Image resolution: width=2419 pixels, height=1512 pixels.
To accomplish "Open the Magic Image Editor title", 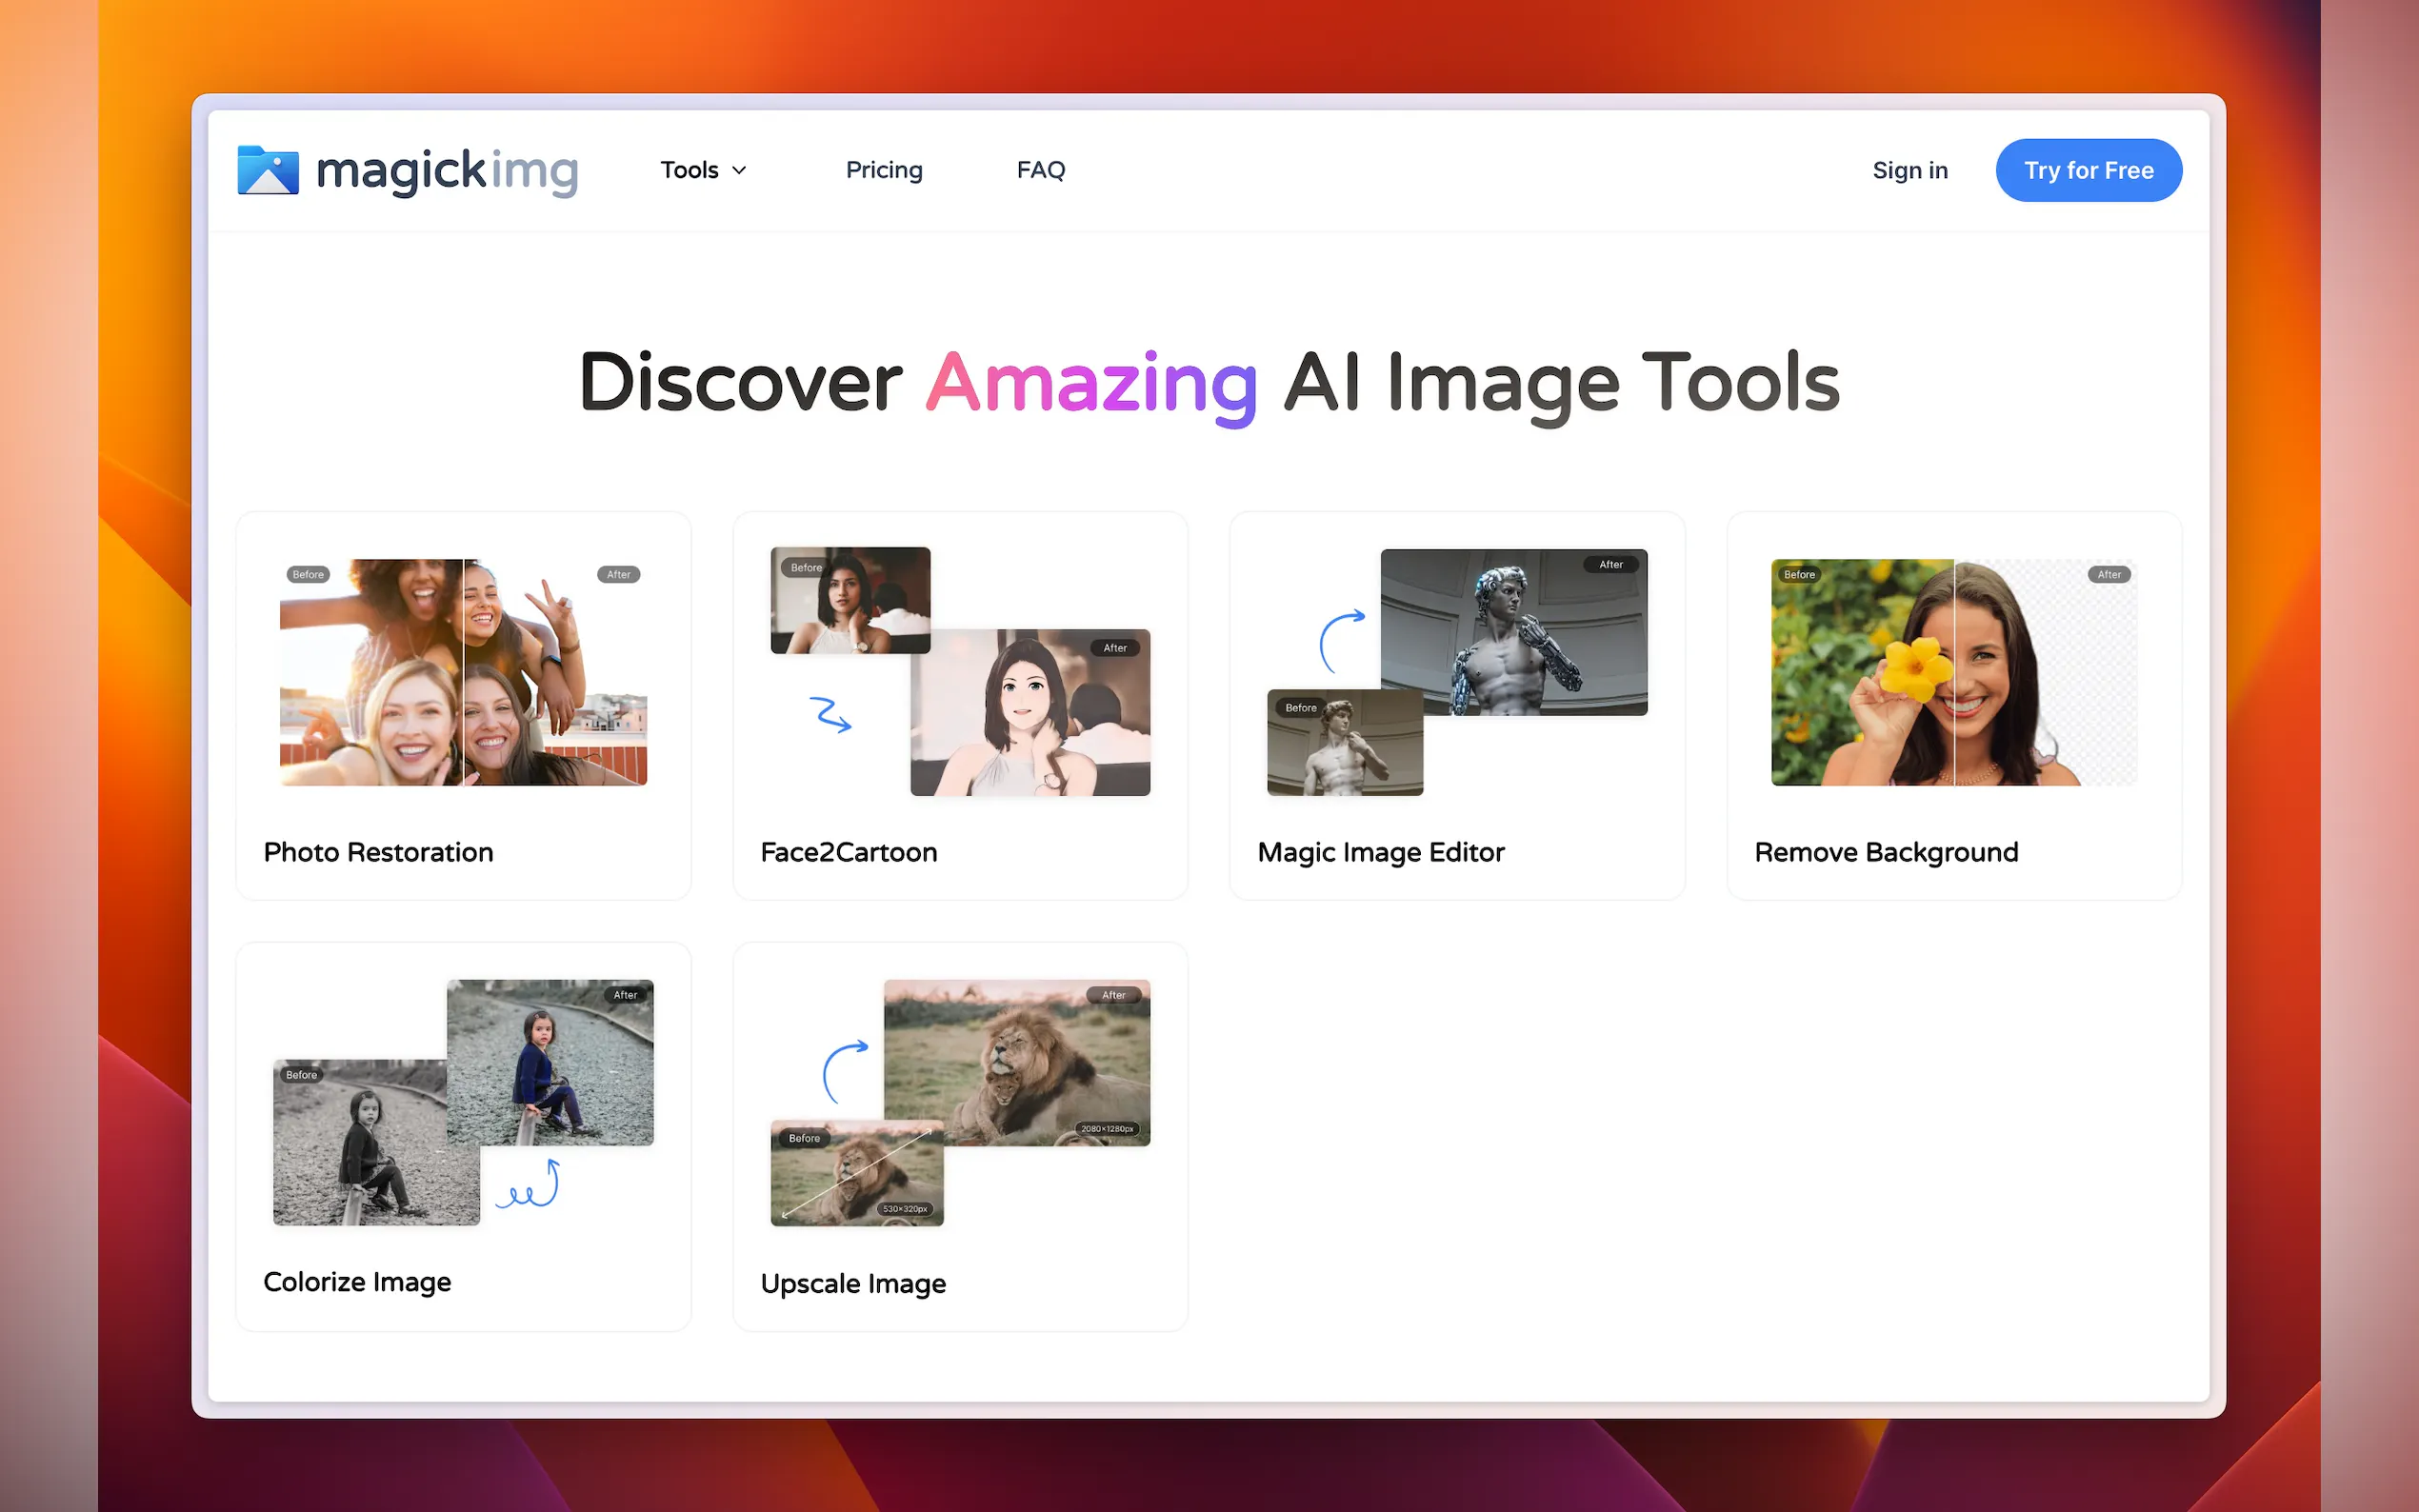I will 1380,852.
